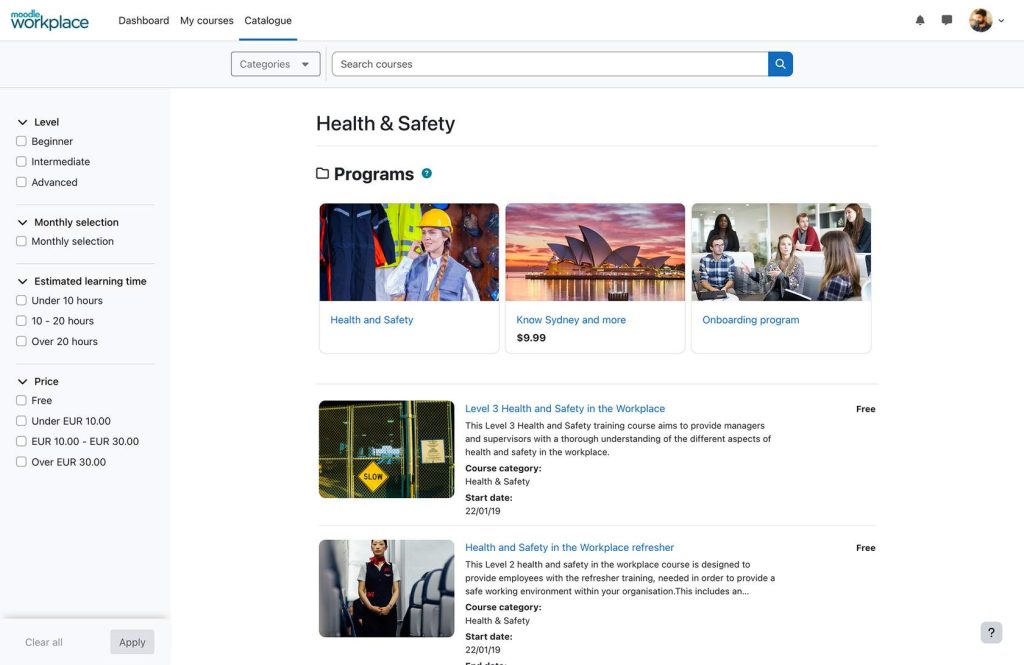Viewport: 1024px width, 665px height.
Task: Select the Over 20 hours checkbox
Action: 21,341
